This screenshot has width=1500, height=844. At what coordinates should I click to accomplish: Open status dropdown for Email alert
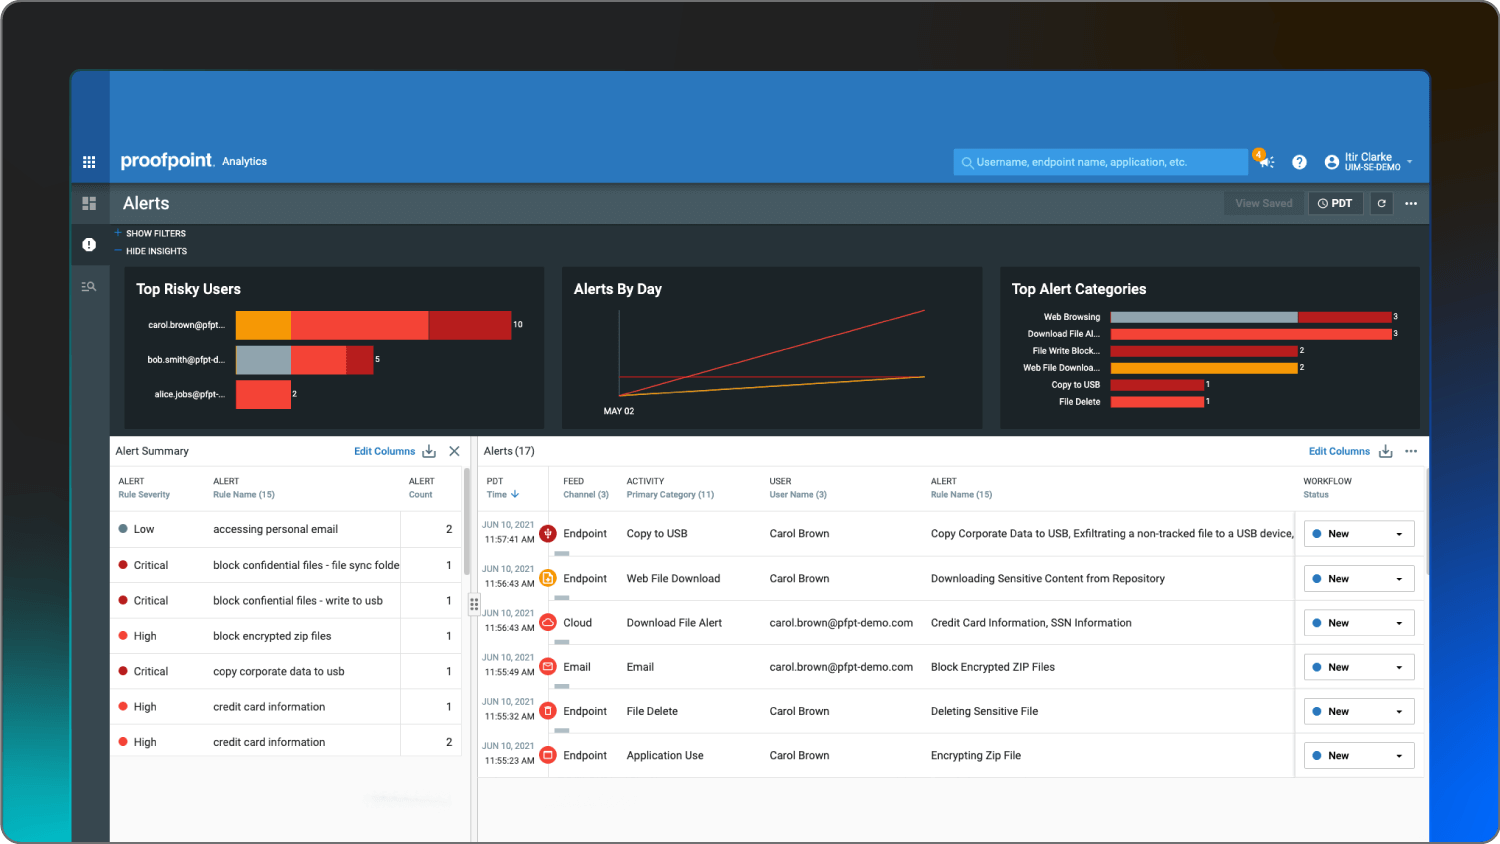coord(1359,667)
